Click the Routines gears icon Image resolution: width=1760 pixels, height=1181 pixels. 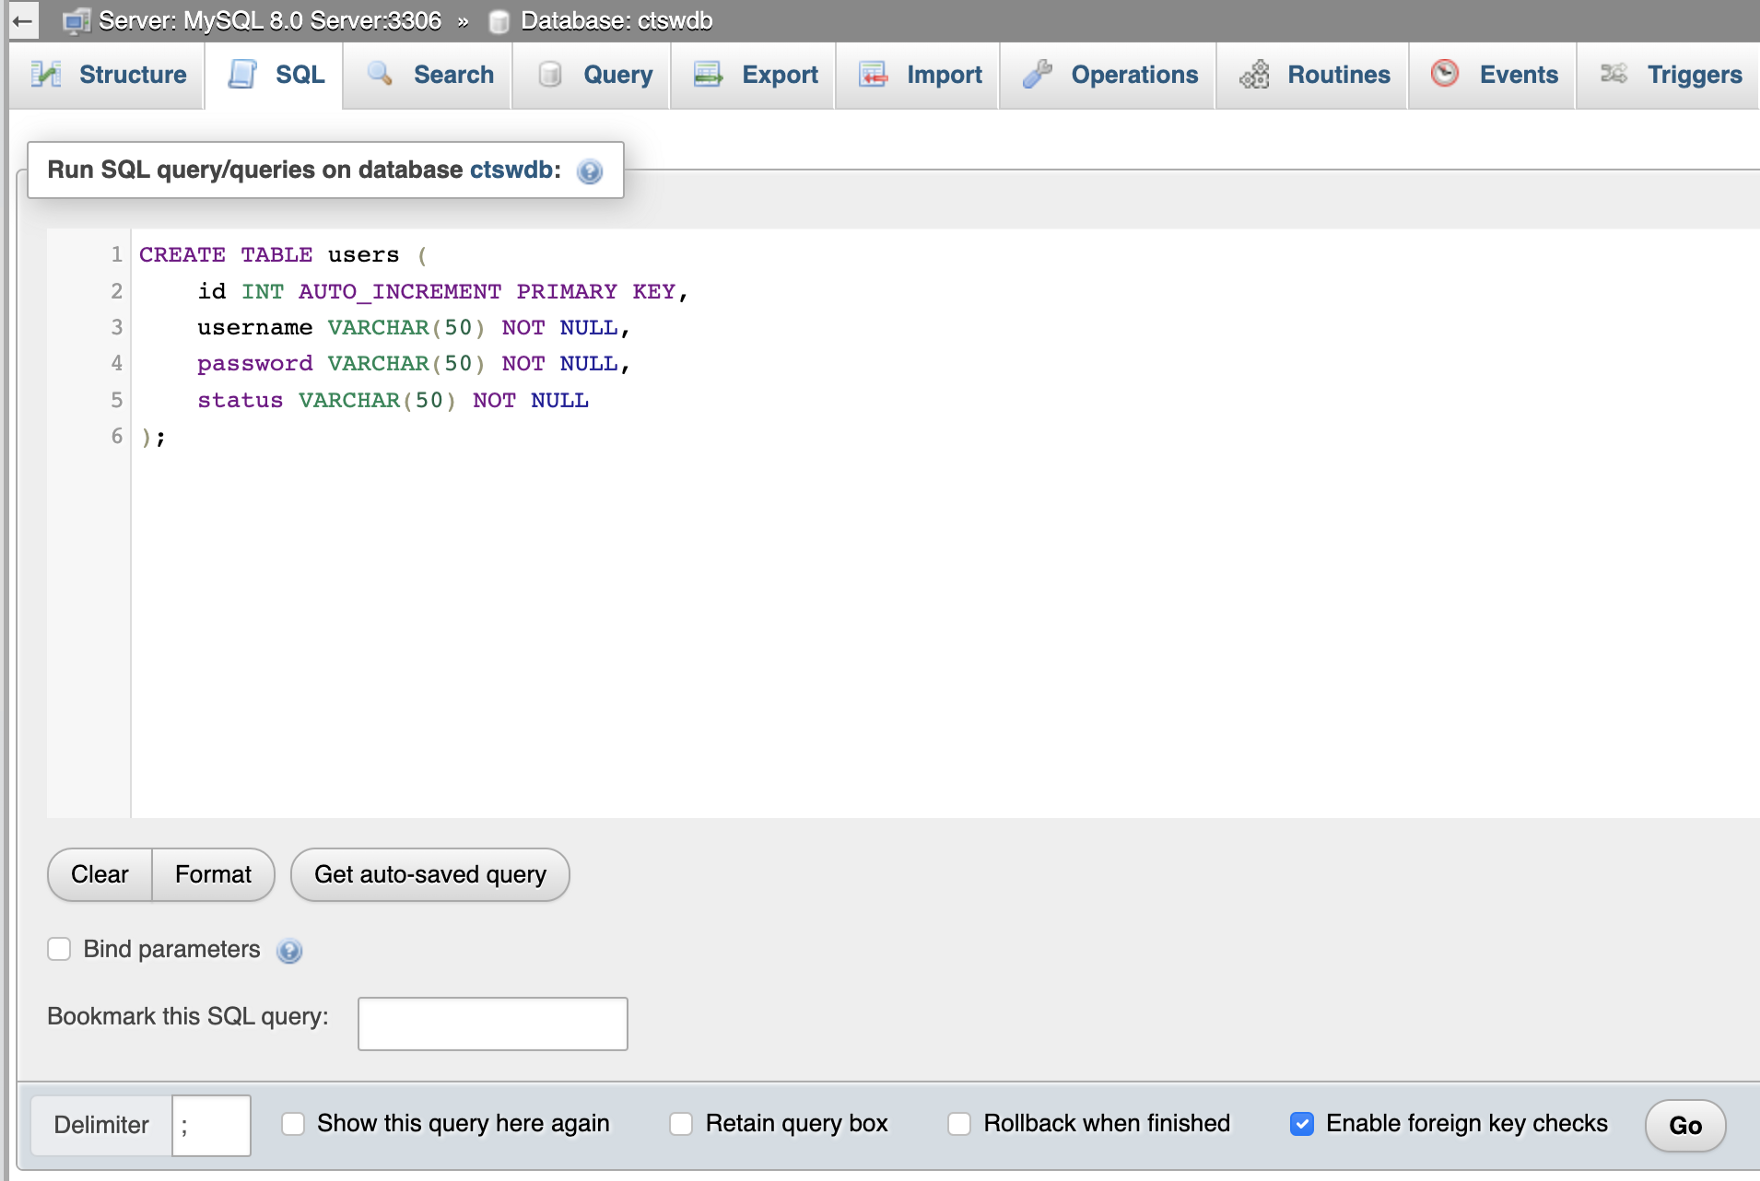tap(1254, 74)
